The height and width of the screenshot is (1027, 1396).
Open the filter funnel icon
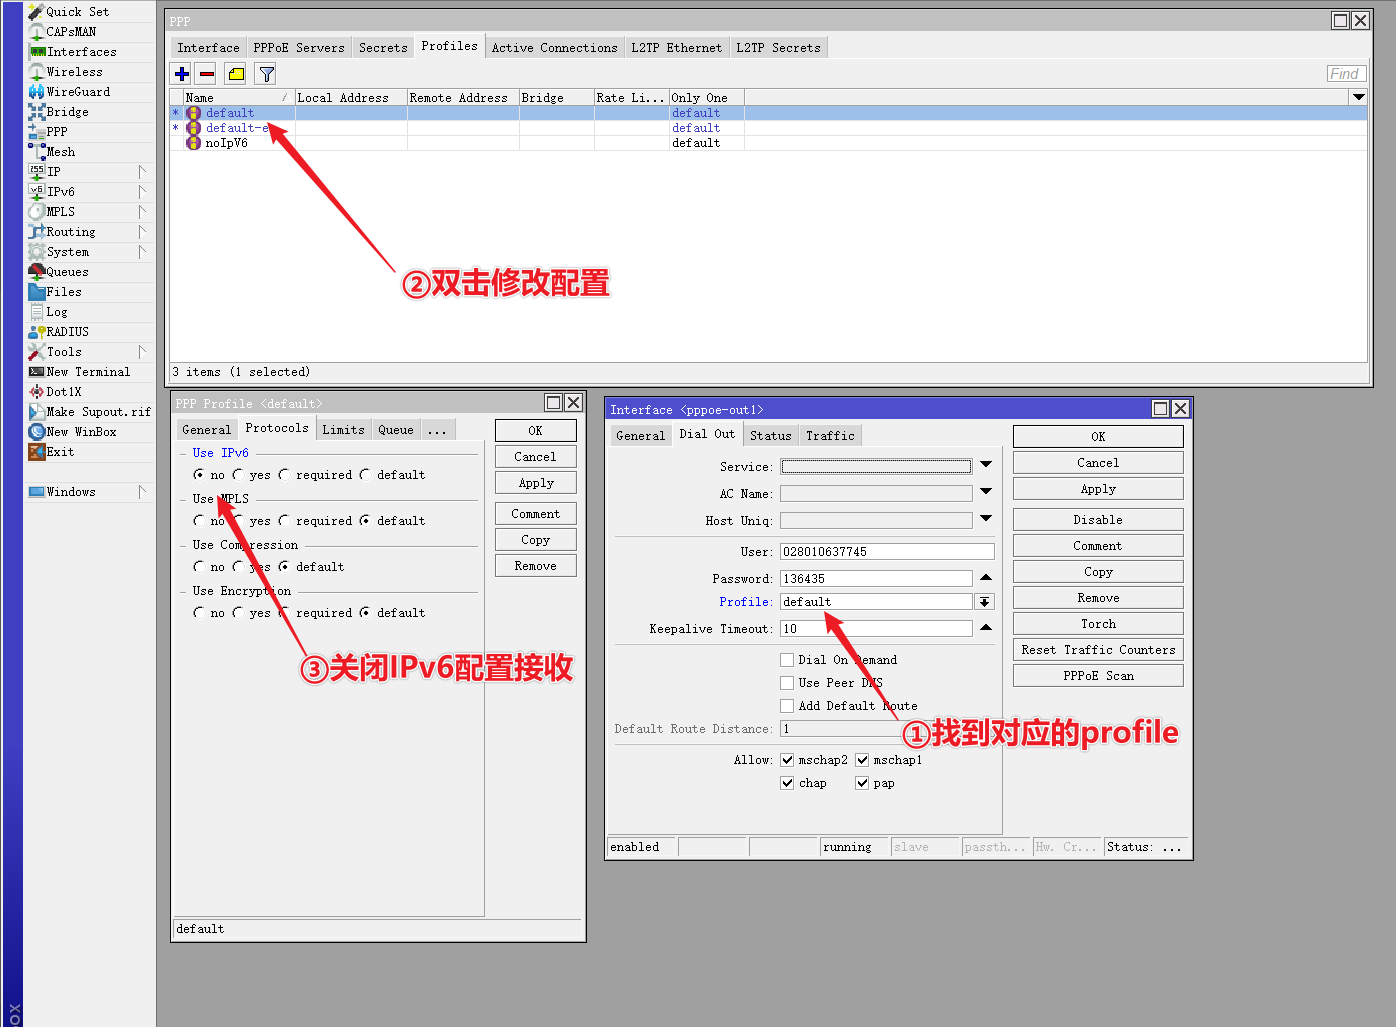click(266, 74)
